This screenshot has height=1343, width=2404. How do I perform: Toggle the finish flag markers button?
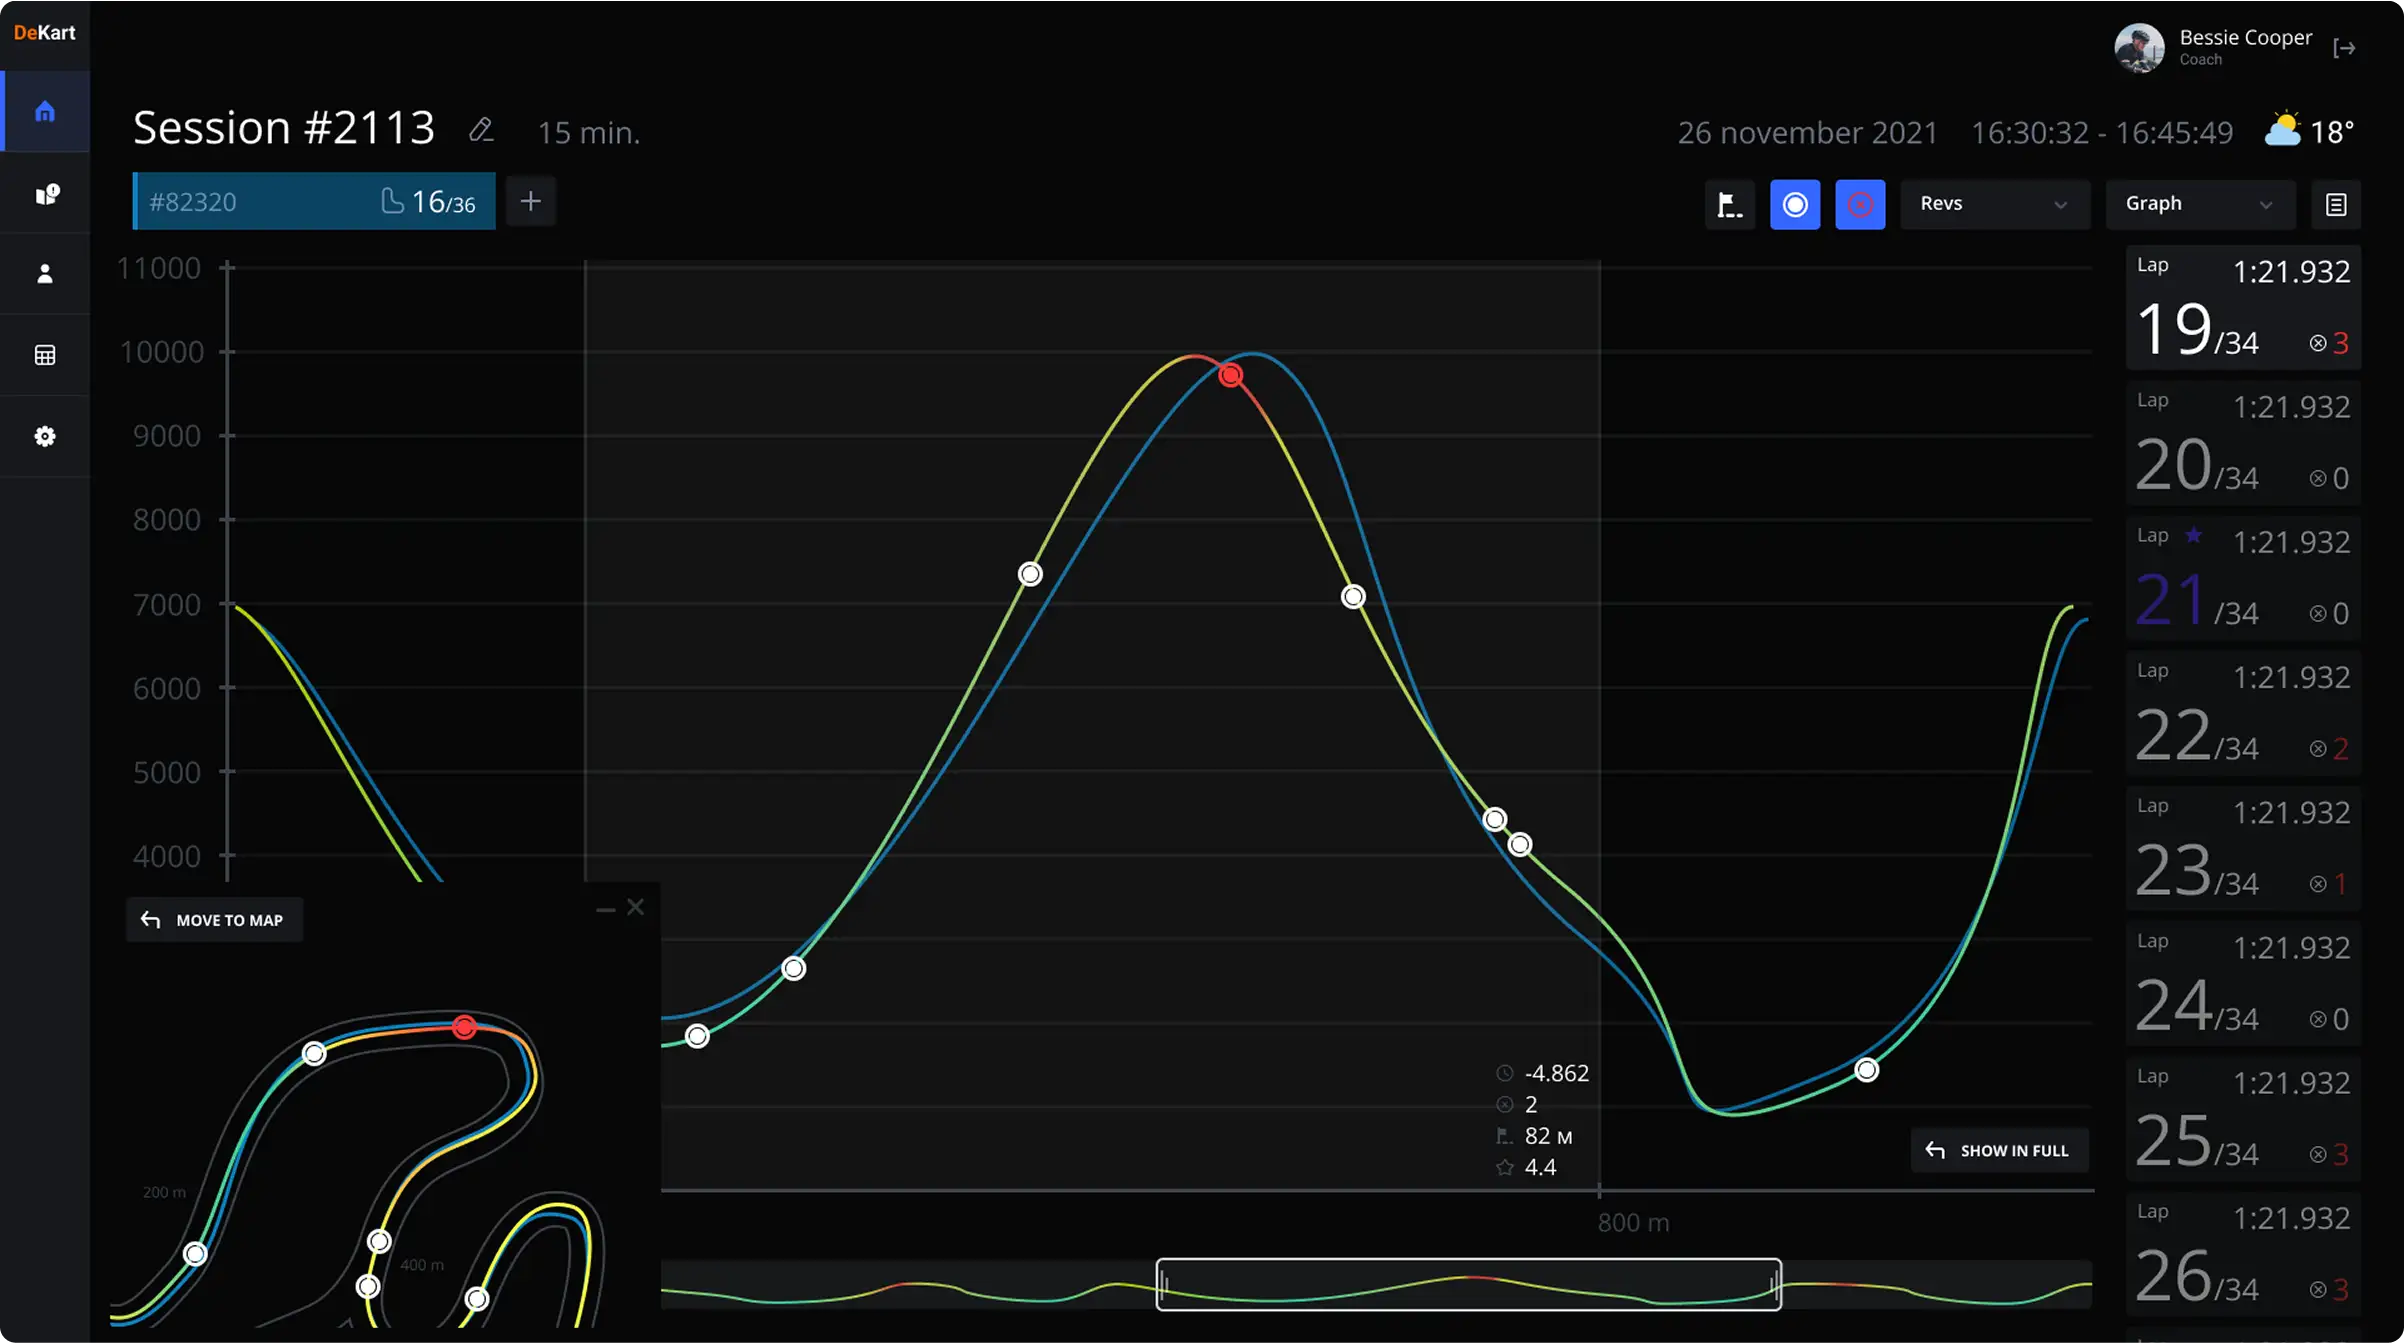click(1729, 204)
